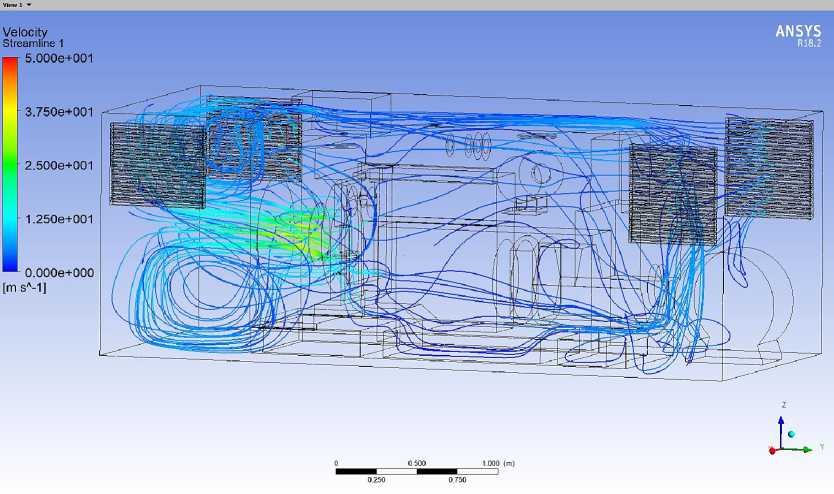
Task: Click the 1.000 (m) ruler label
Action: pos(497,463)
